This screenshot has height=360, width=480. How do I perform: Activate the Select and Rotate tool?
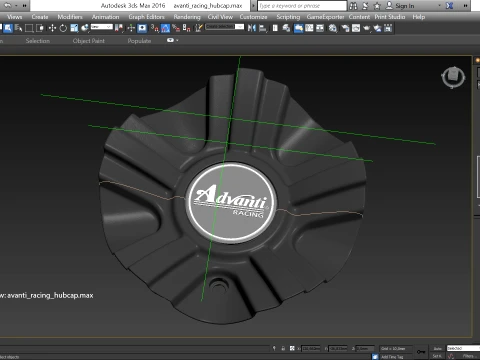[x=63, y=28]
